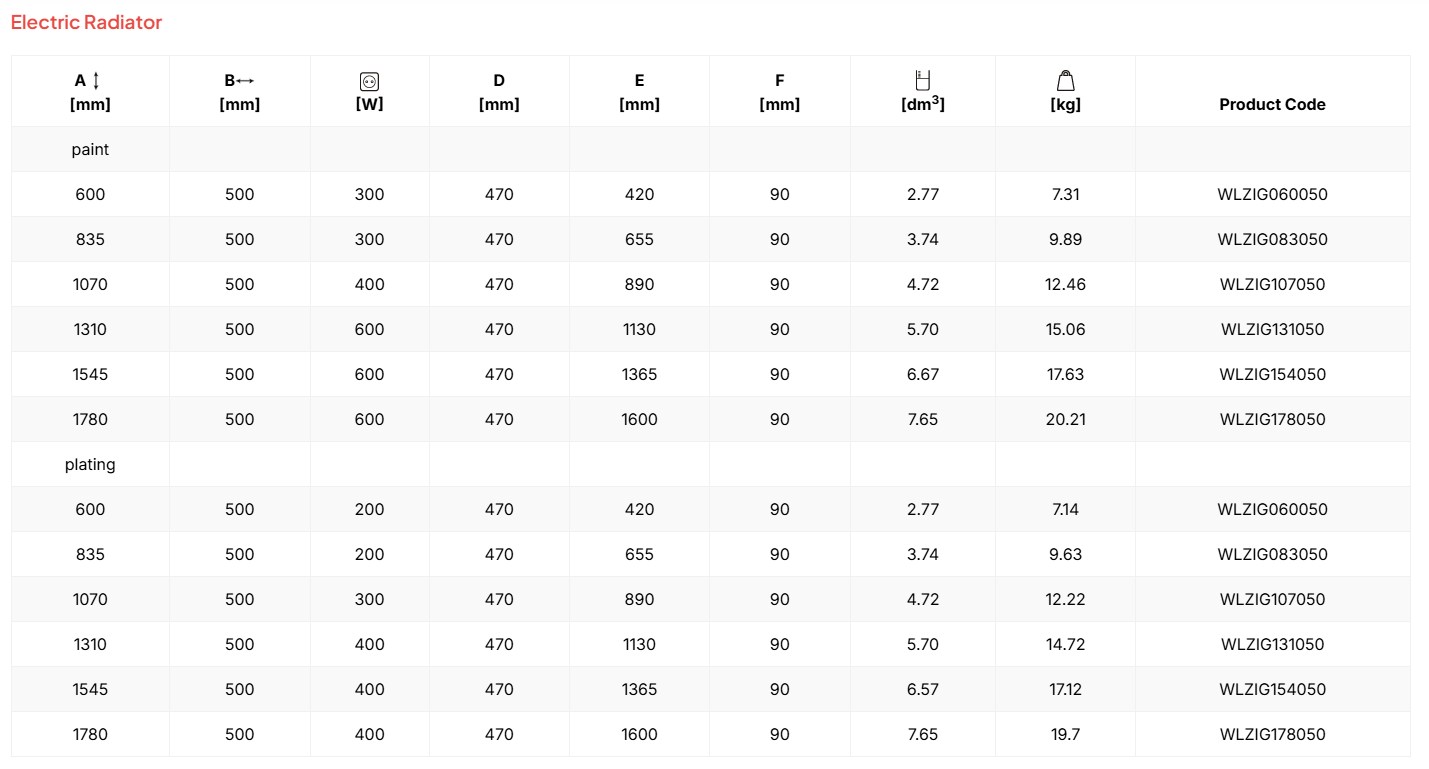Select the Electric Radiator heading
The height and width of the screenshot is (769, 1429).
tap(86, 22)
